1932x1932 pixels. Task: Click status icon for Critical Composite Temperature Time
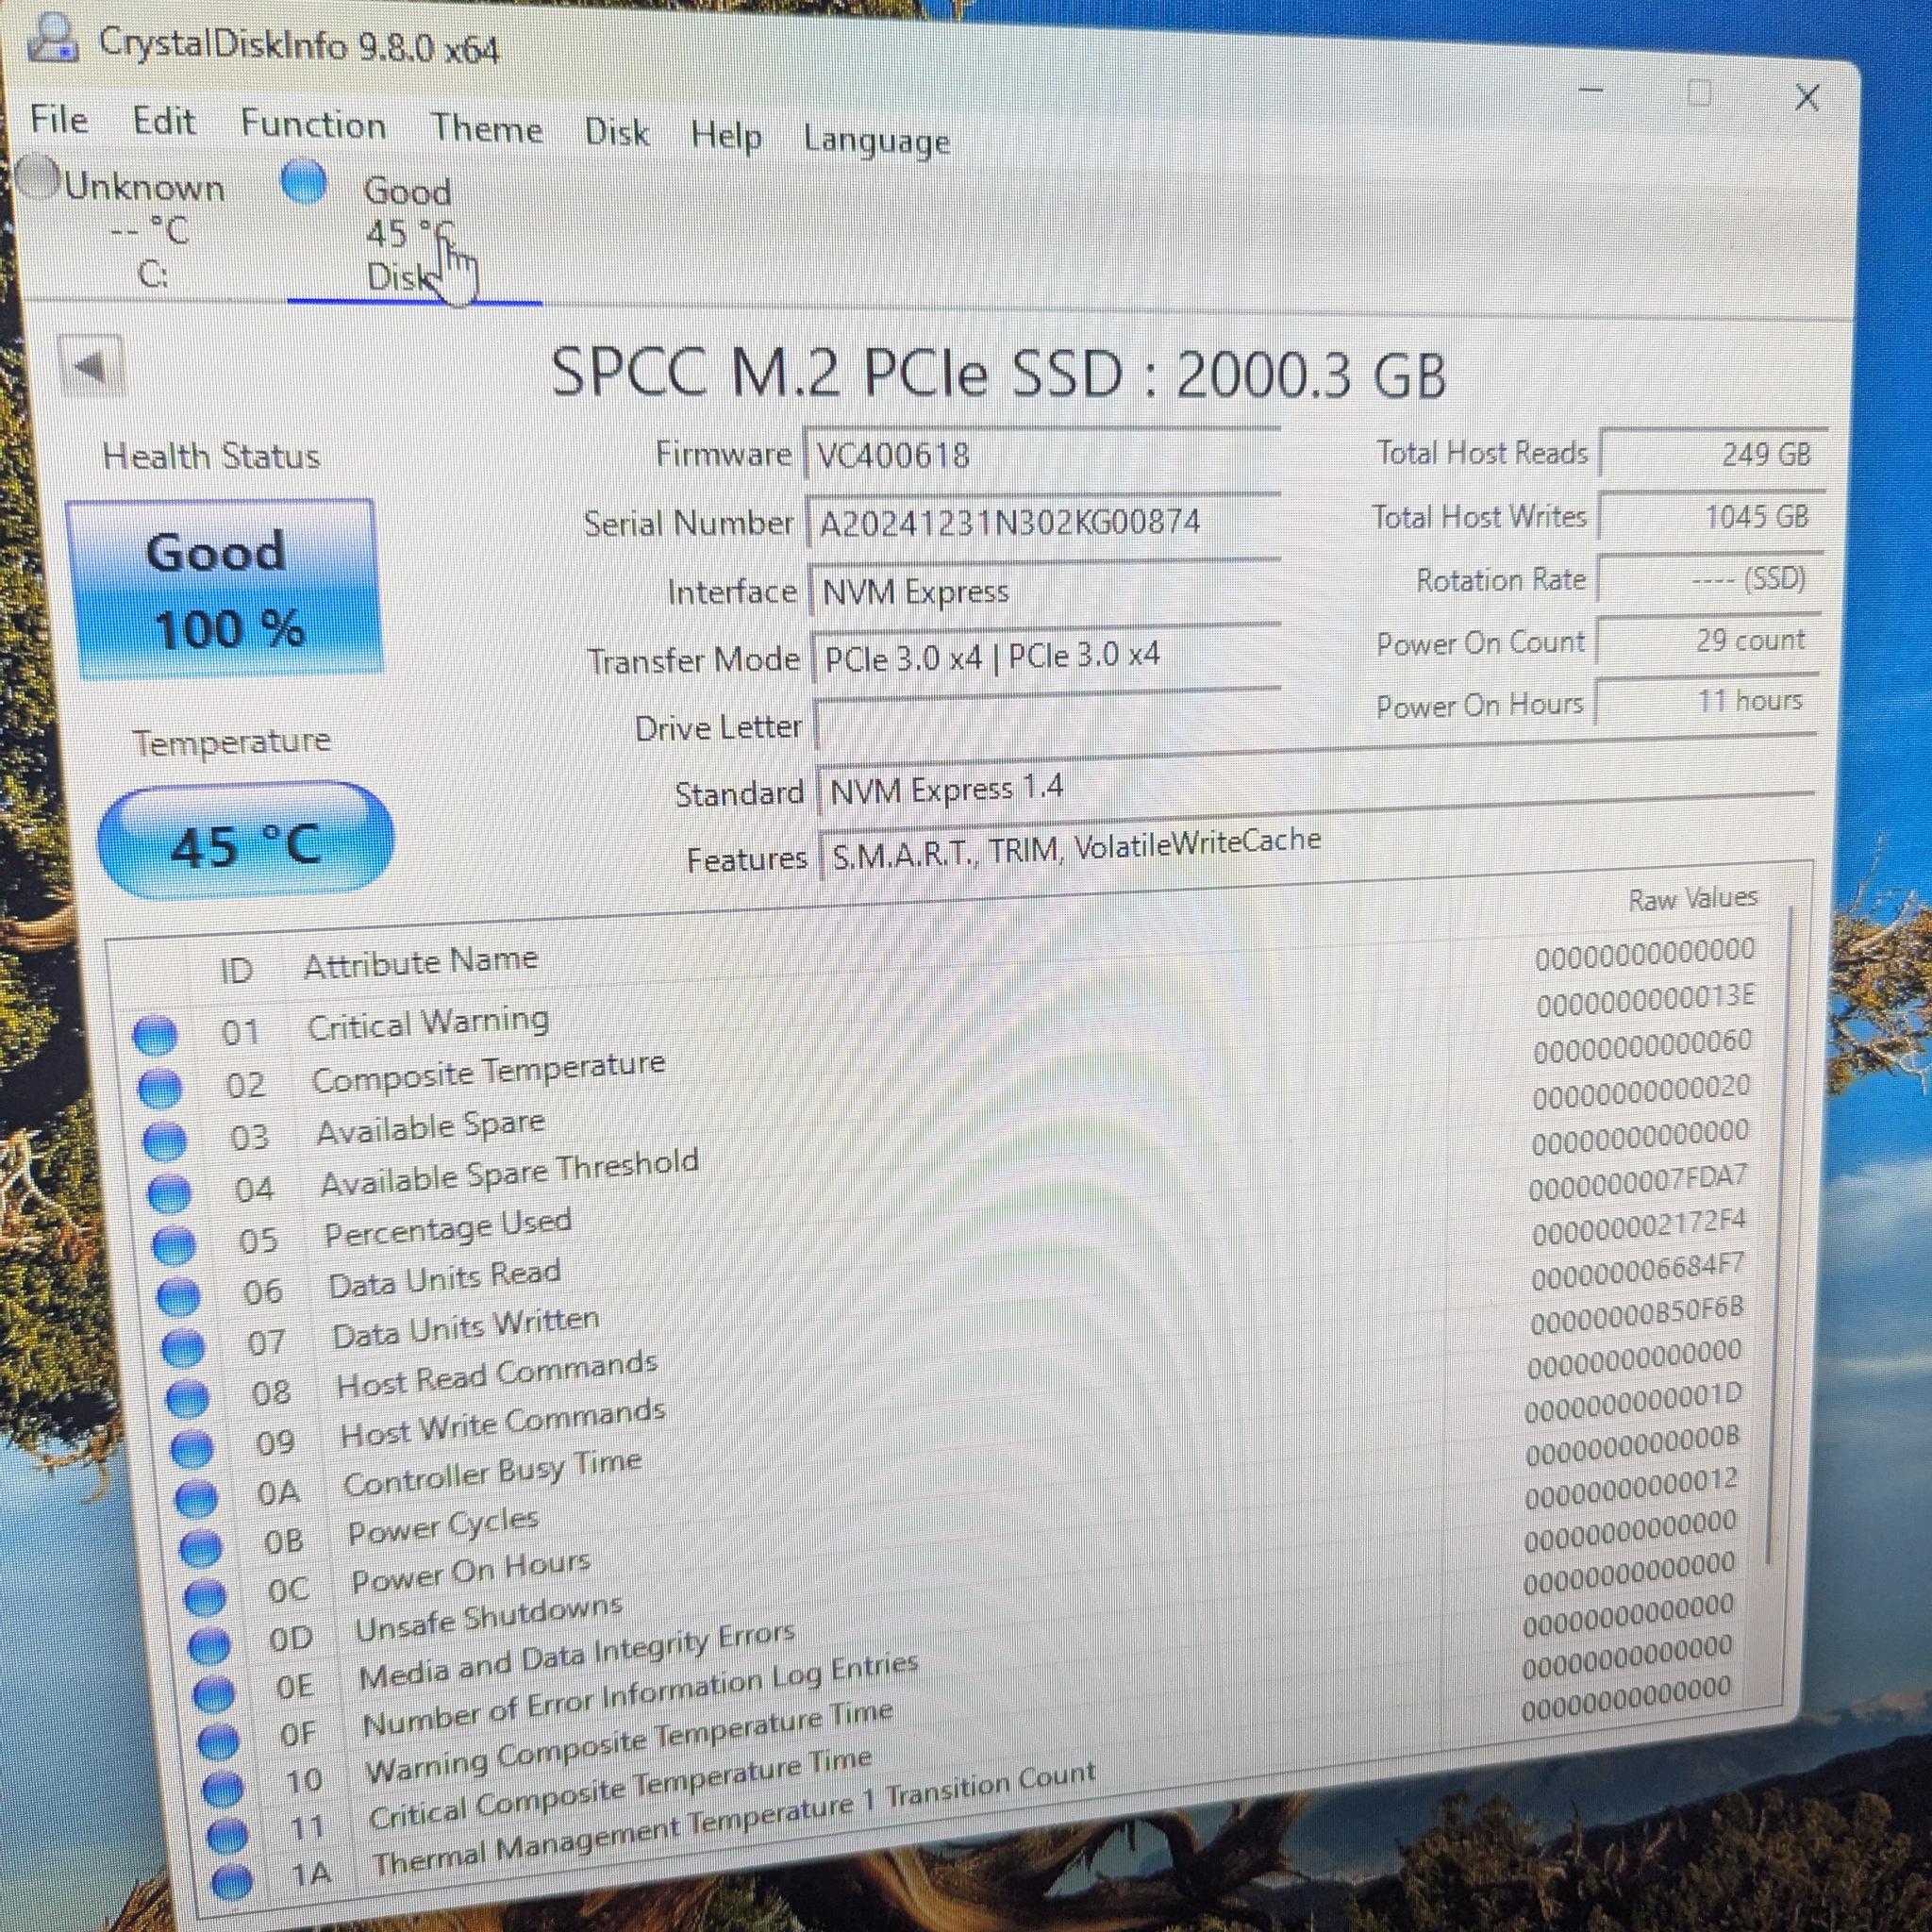click(x=227, y=1836)
